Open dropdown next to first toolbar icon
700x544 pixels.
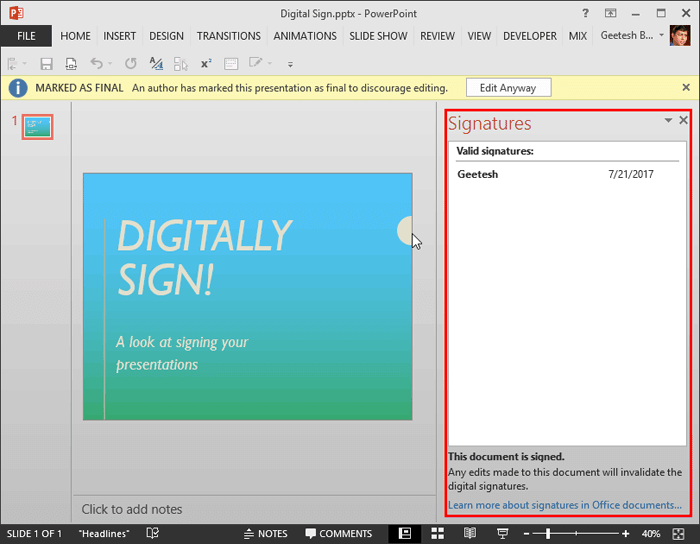click(25, 63)
